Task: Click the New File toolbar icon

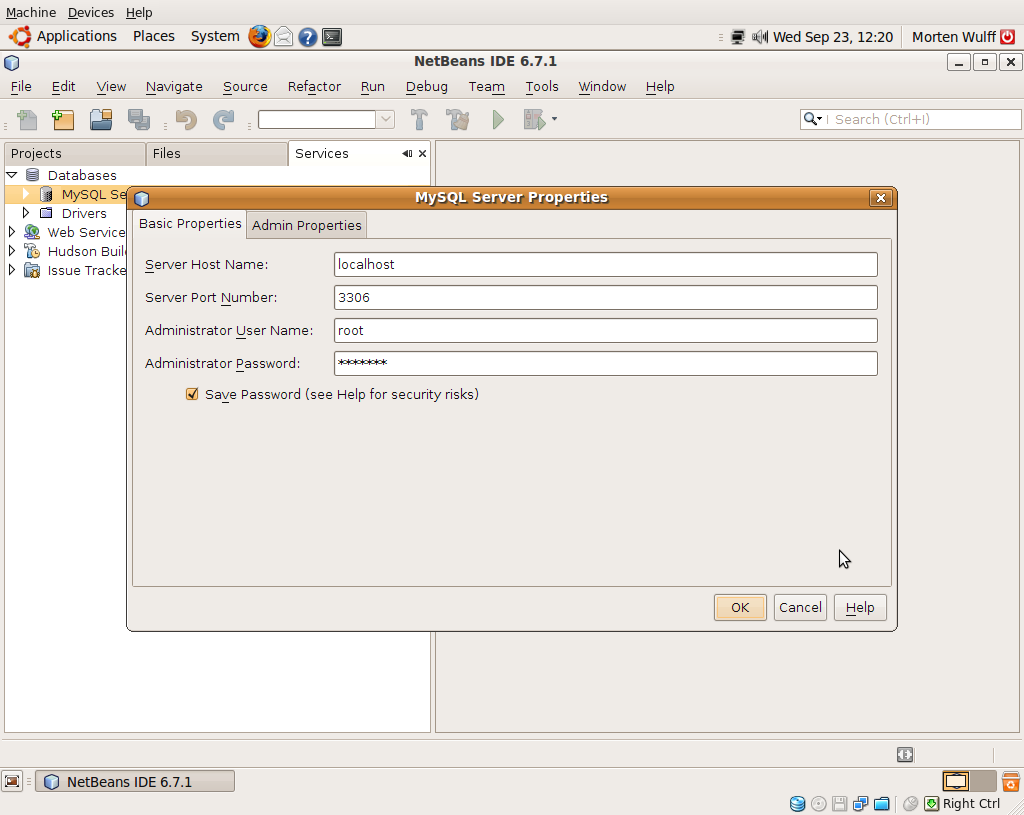Action: tap(27, 120)
